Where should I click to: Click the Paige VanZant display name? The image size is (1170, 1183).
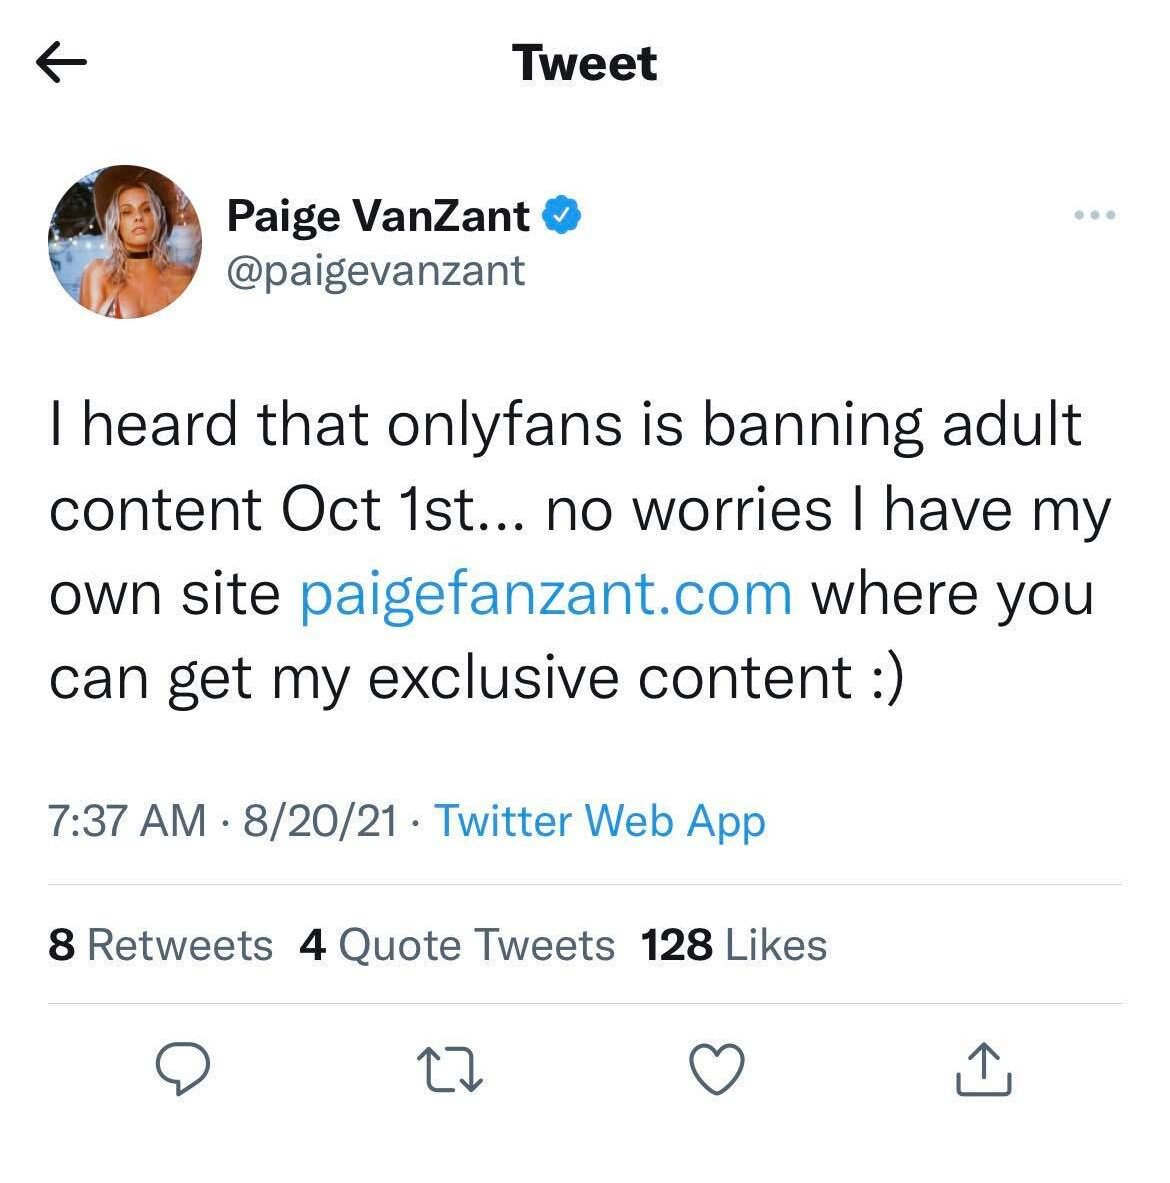(x=378, y=215)
